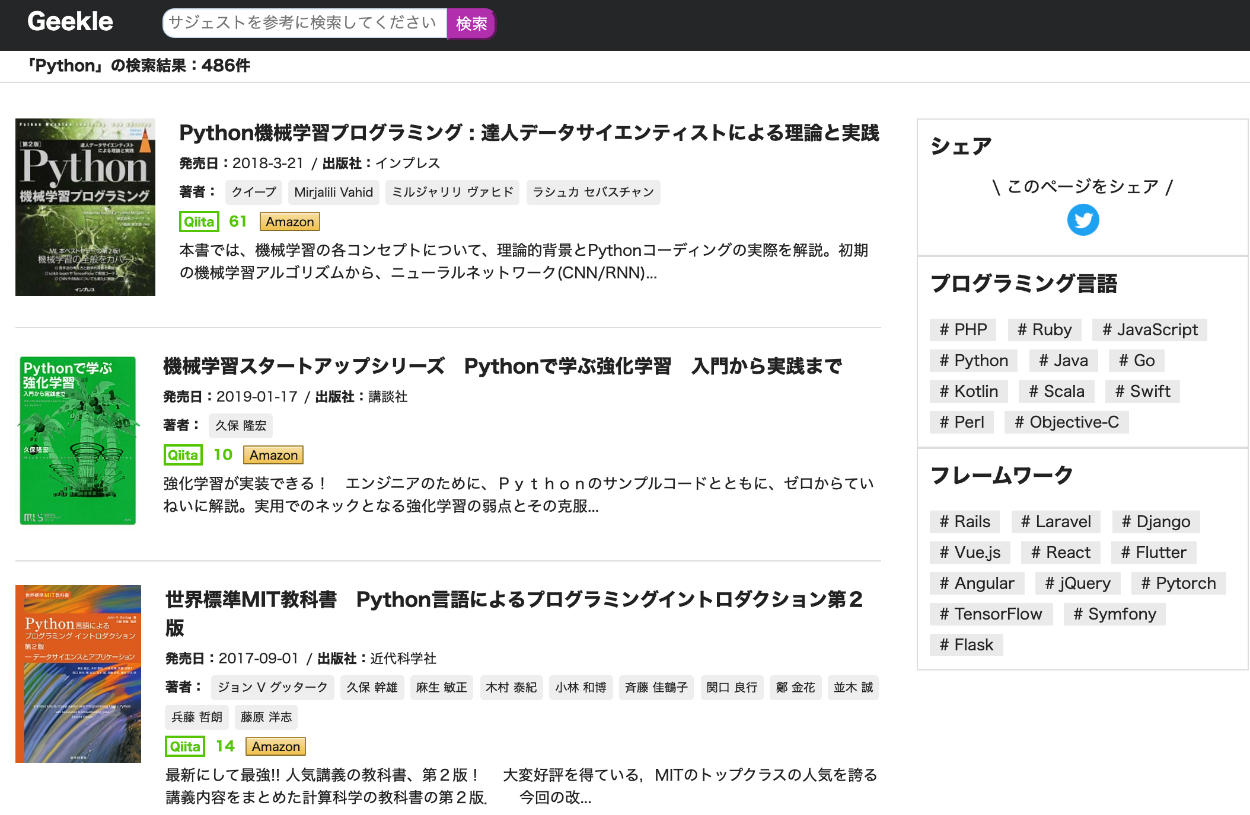This screenshot has height=815, width=1250.
Task: Open Amazon badge for MIT textbook
Action: 275,747
